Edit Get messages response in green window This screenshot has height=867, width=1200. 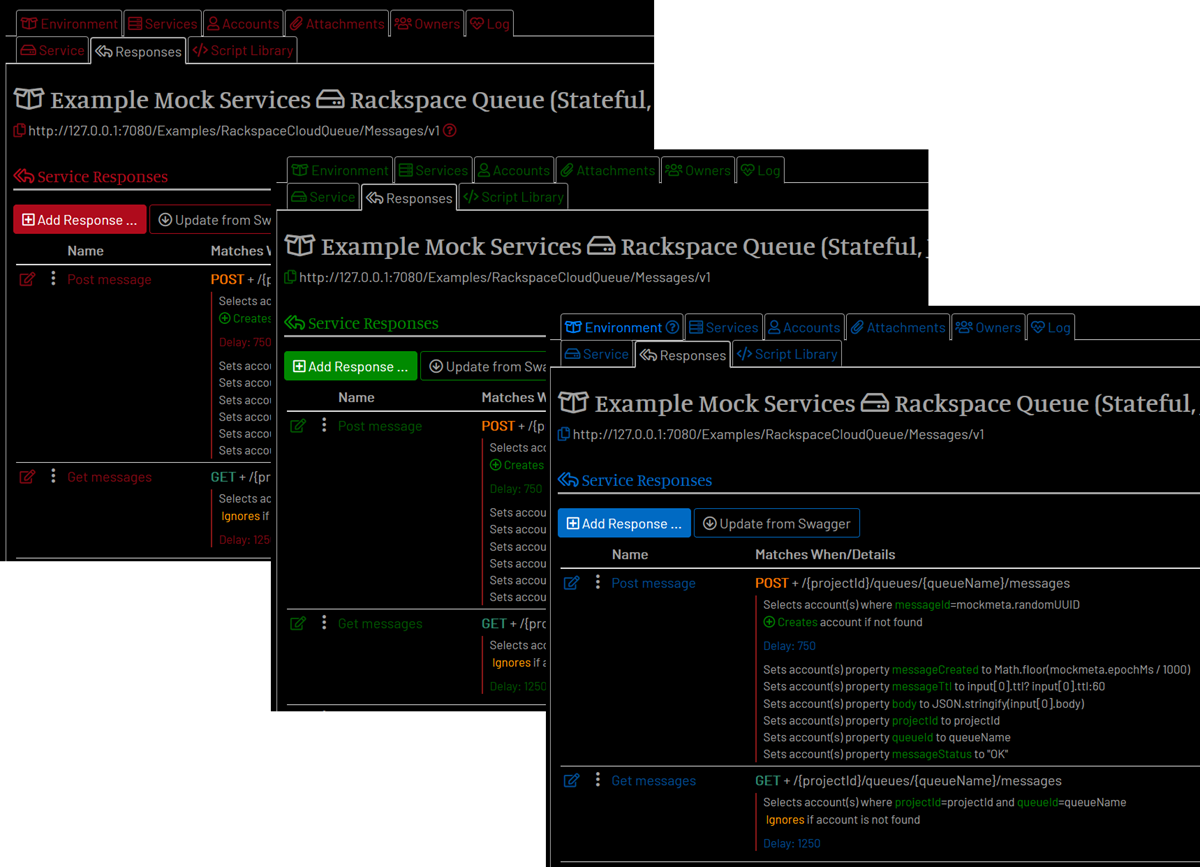pos(298,624)
